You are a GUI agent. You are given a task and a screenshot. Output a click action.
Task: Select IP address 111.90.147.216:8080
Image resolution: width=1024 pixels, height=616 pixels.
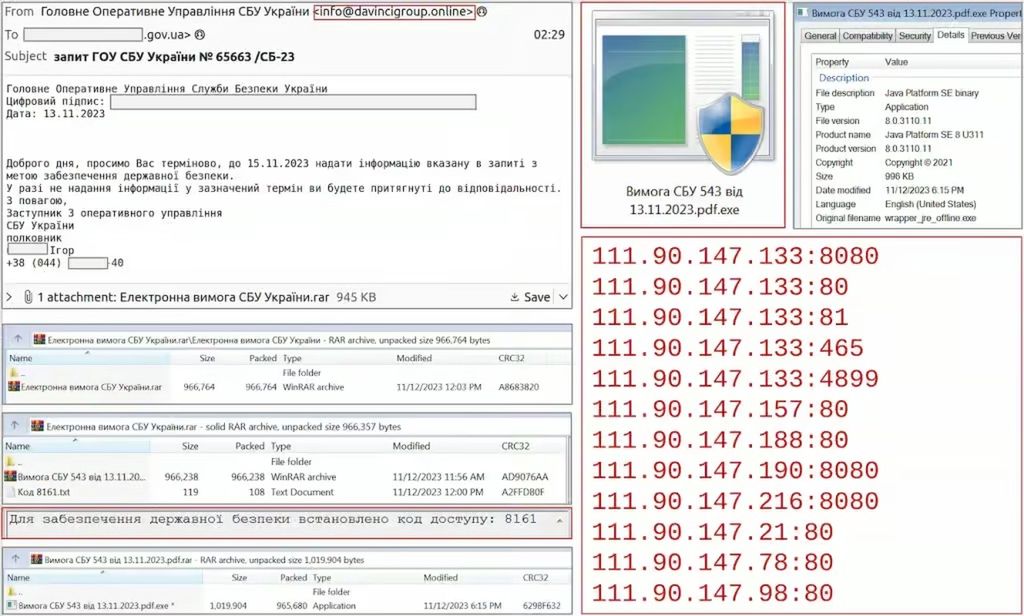coord(735,501)
